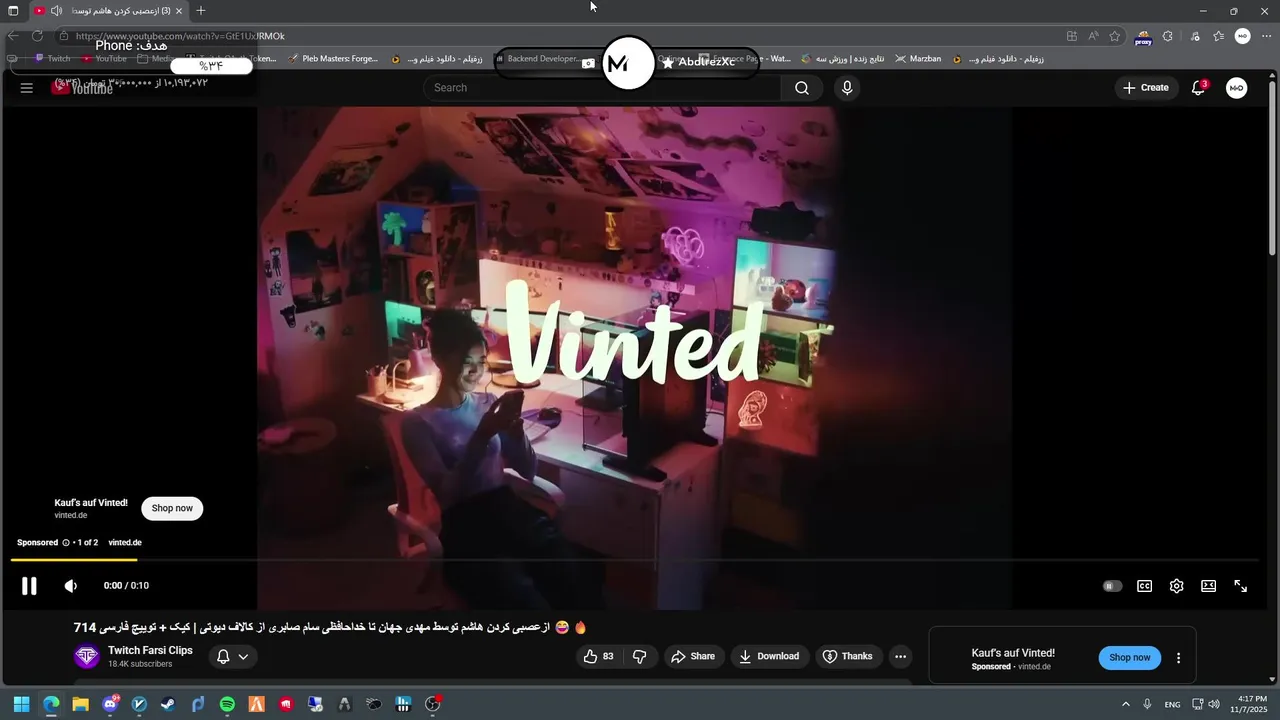Enter full screen mode
The image size is (1280, 720).
point(1240,586)
